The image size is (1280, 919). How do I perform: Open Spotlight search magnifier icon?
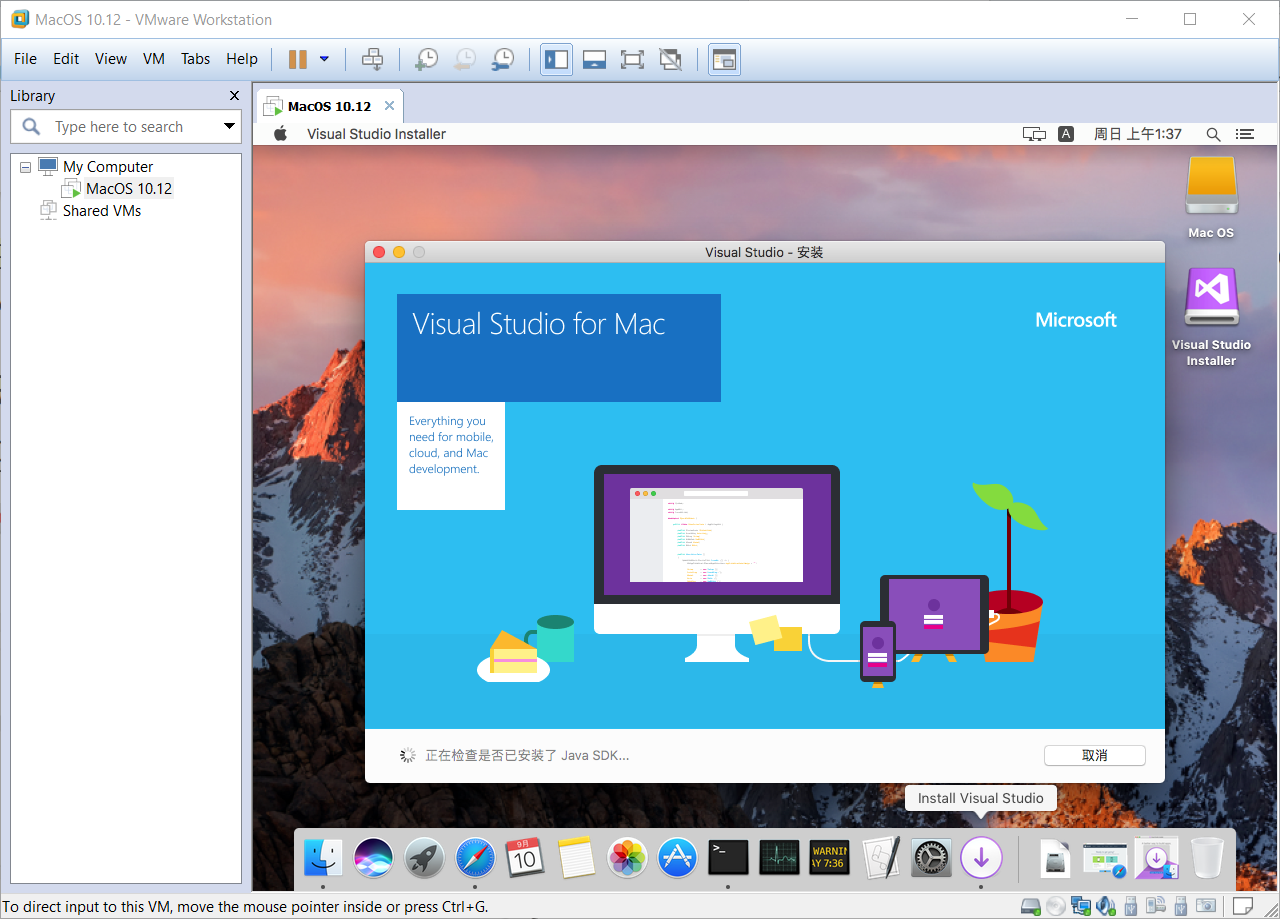click(x=1213, y=134)
